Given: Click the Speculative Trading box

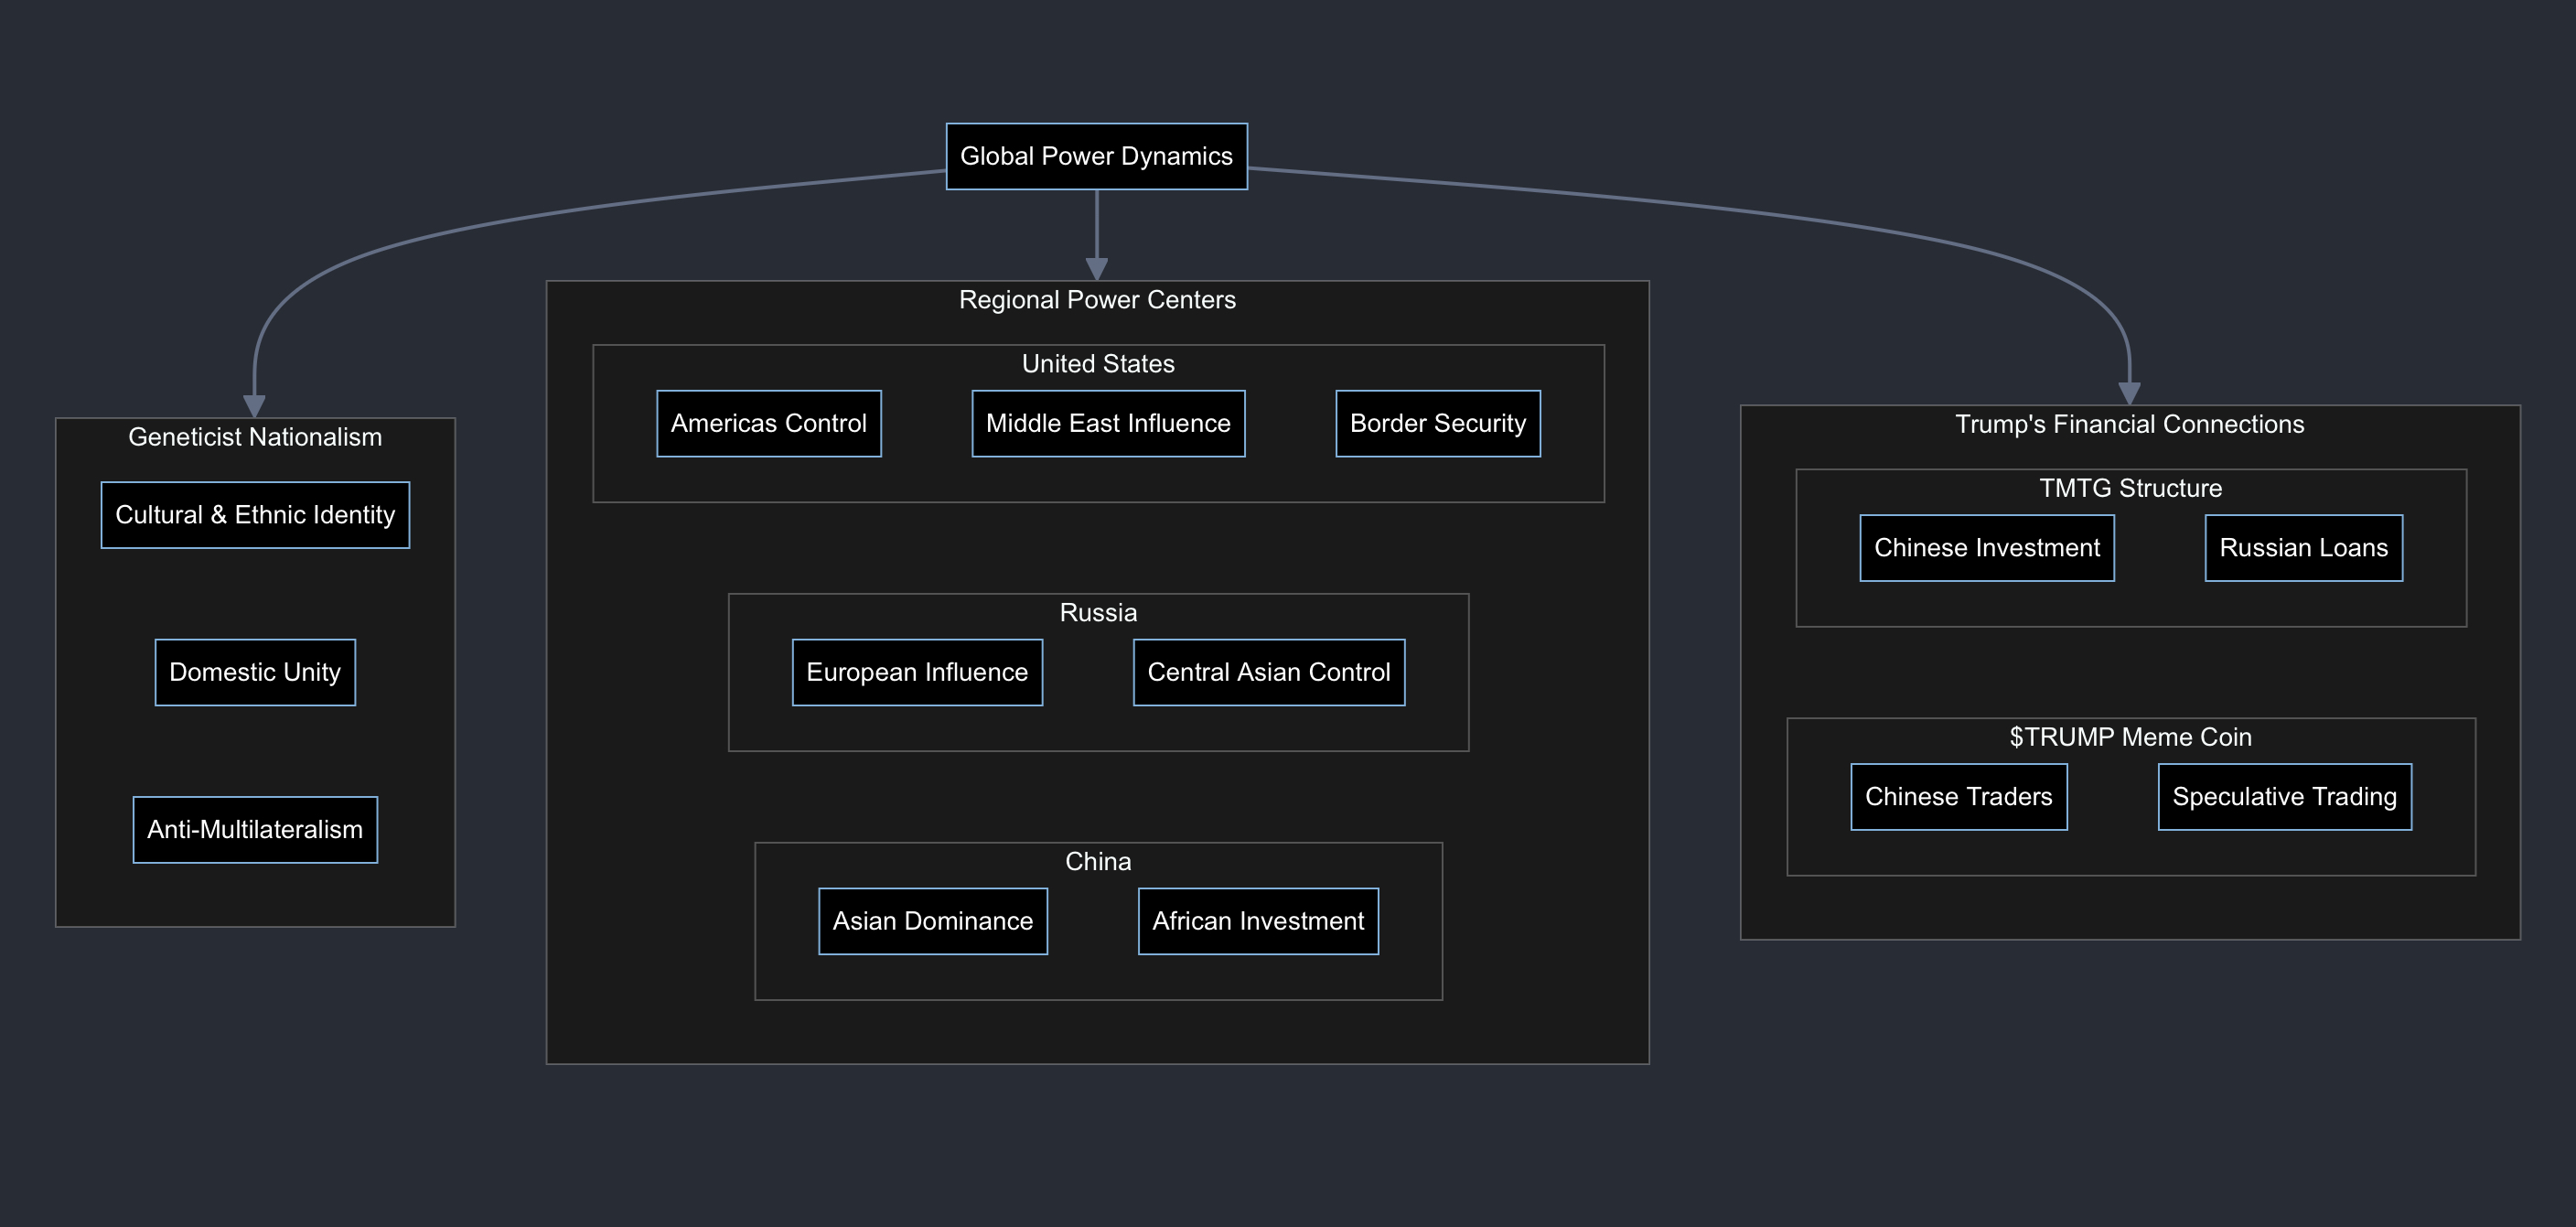Looking at the screenshot, I should pyautogui.click(x=2284, y=797).
